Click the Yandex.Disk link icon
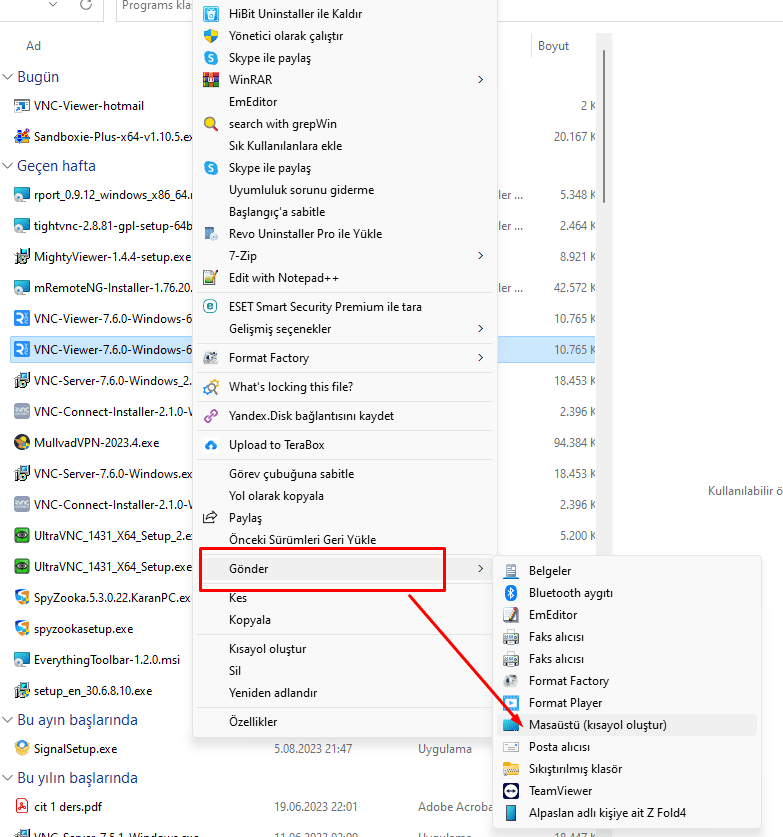783x837 pixels. tap(211, 416)
